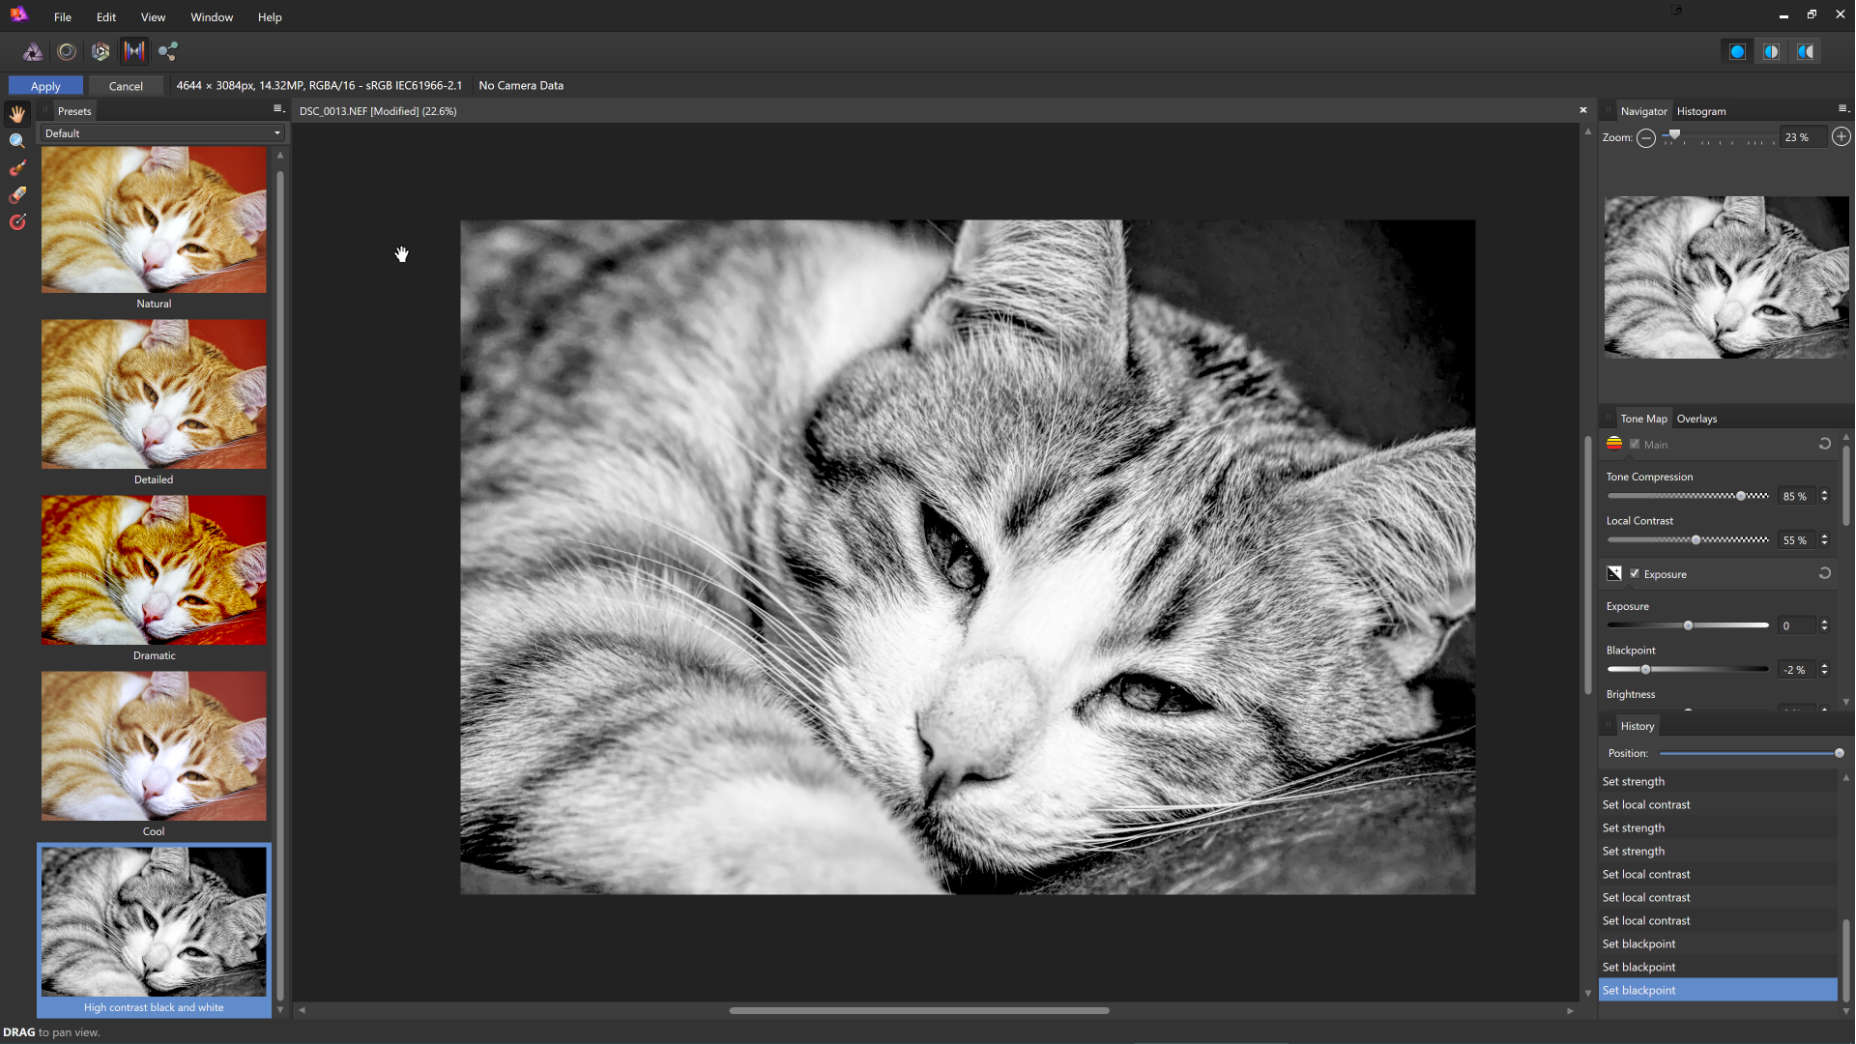
Task: Select the Overlay Erase tool
Action: (x=17, y=195)
